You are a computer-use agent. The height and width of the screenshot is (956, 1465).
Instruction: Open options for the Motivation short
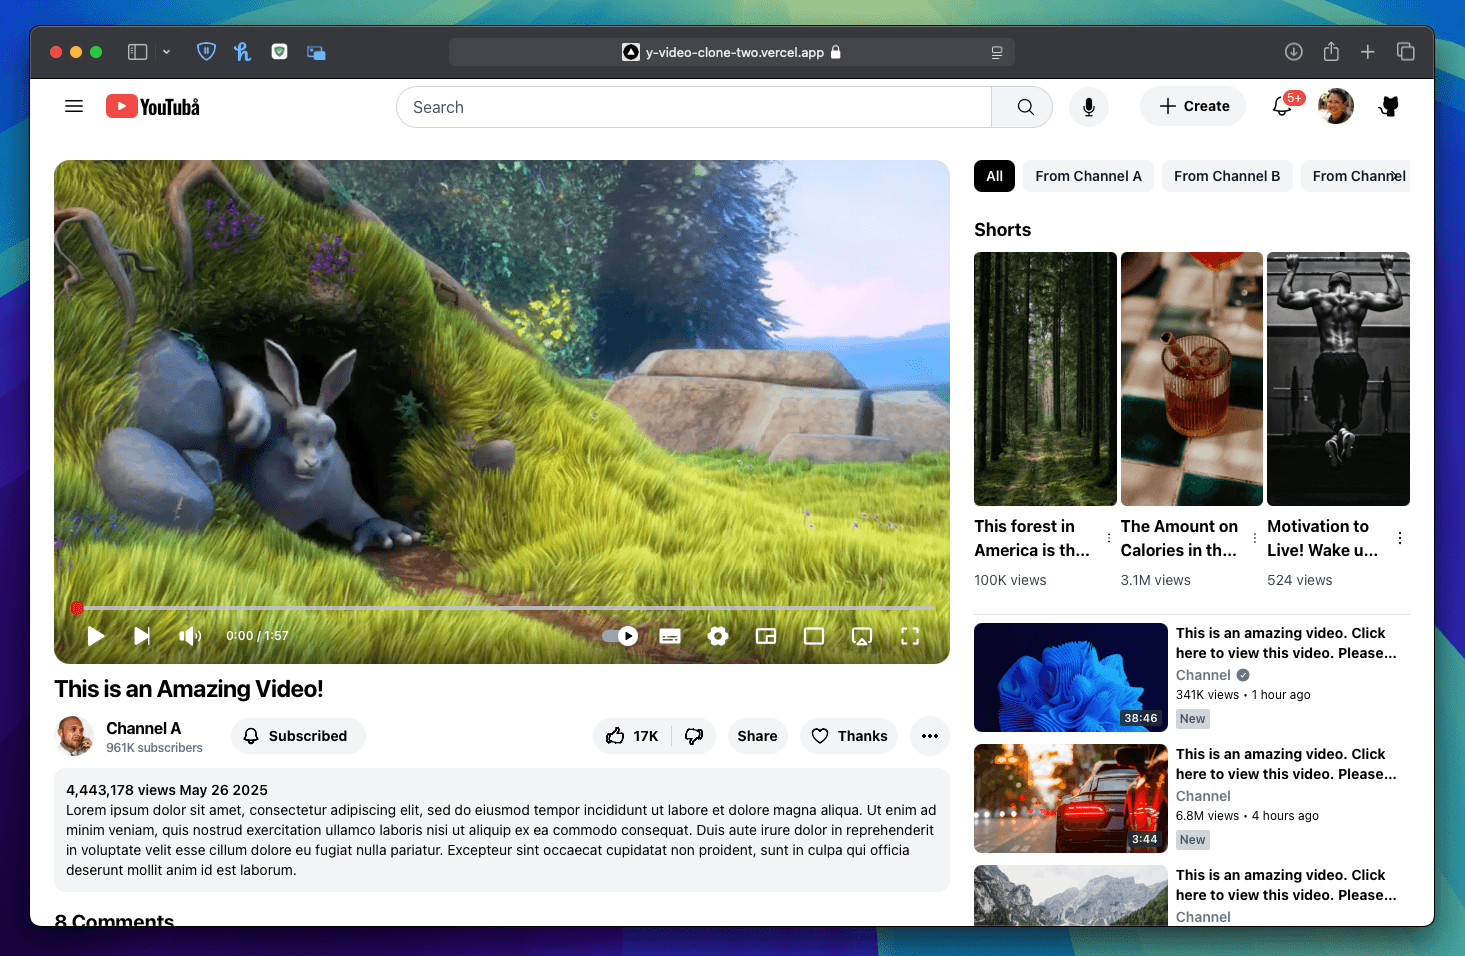pos(1400,538)
